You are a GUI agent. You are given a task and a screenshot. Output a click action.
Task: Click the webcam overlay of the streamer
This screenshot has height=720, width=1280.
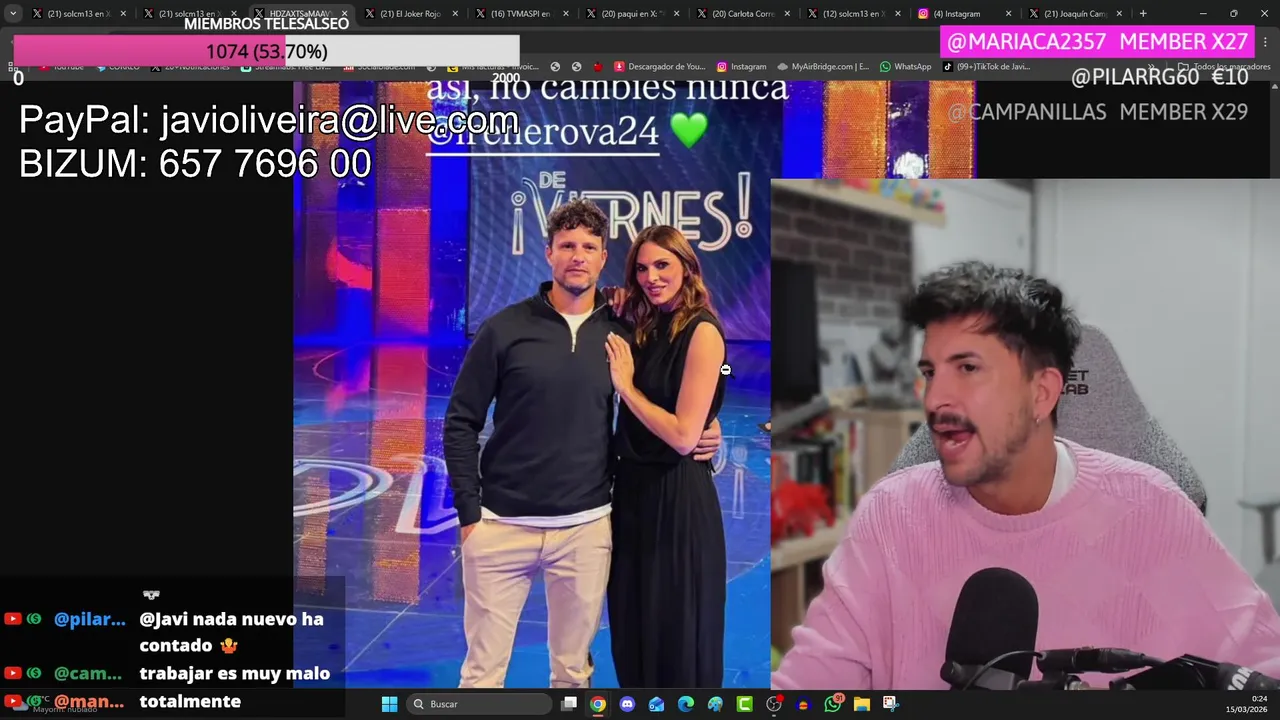pos(1025,435)
